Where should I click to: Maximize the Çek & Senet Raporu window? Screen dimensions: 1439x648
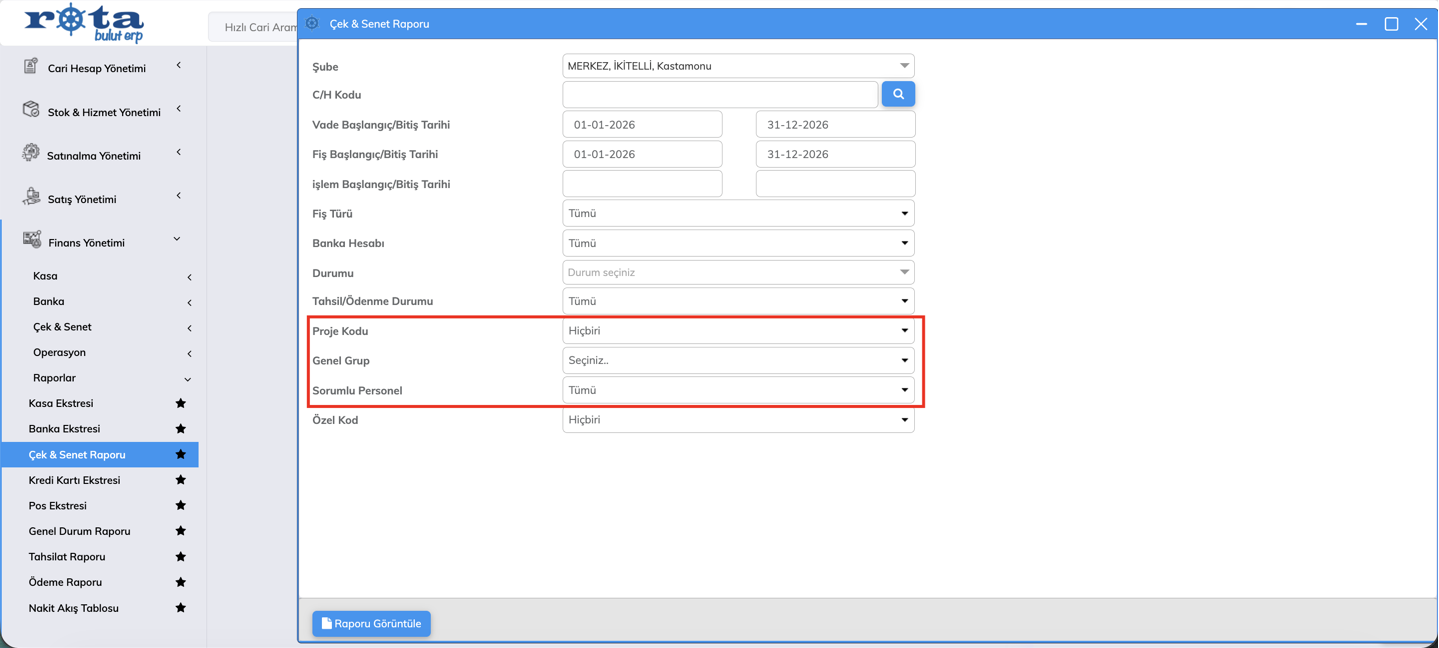tap(1391, 24)
